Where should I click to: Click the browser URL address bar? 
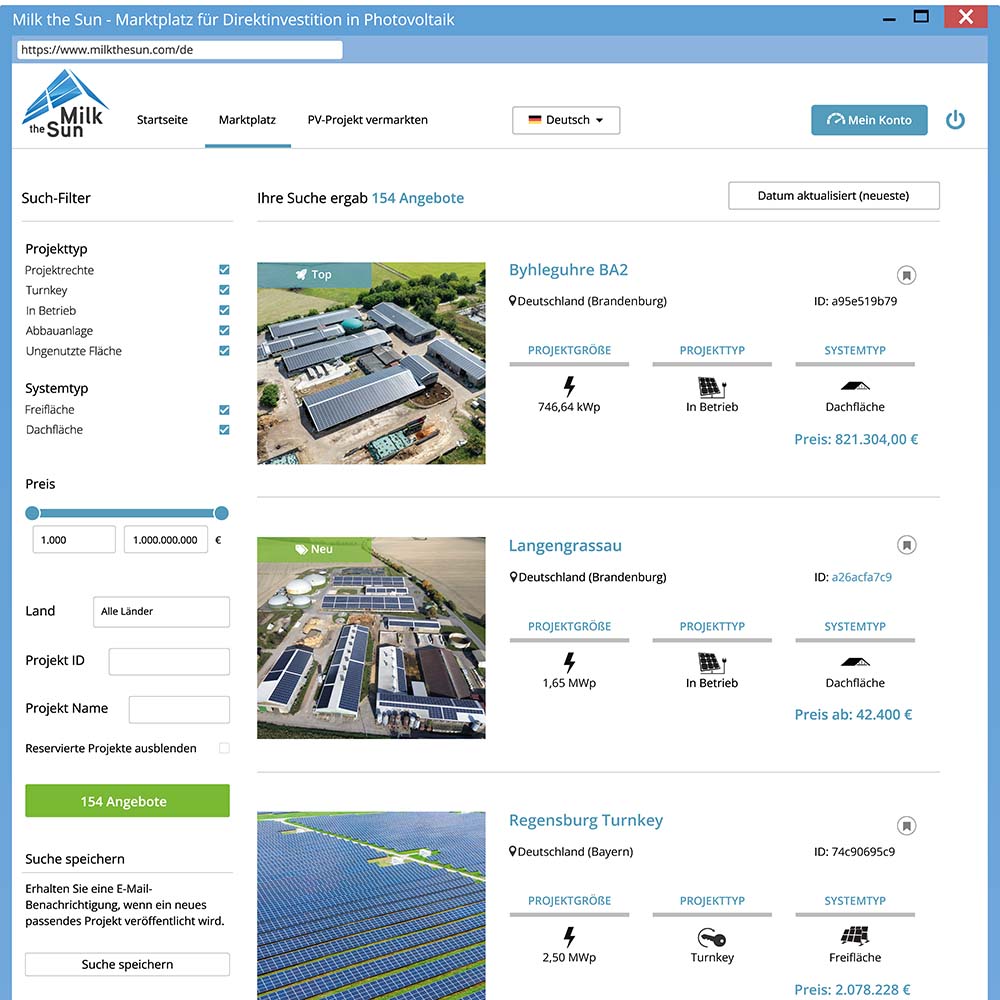click(180, 50)
